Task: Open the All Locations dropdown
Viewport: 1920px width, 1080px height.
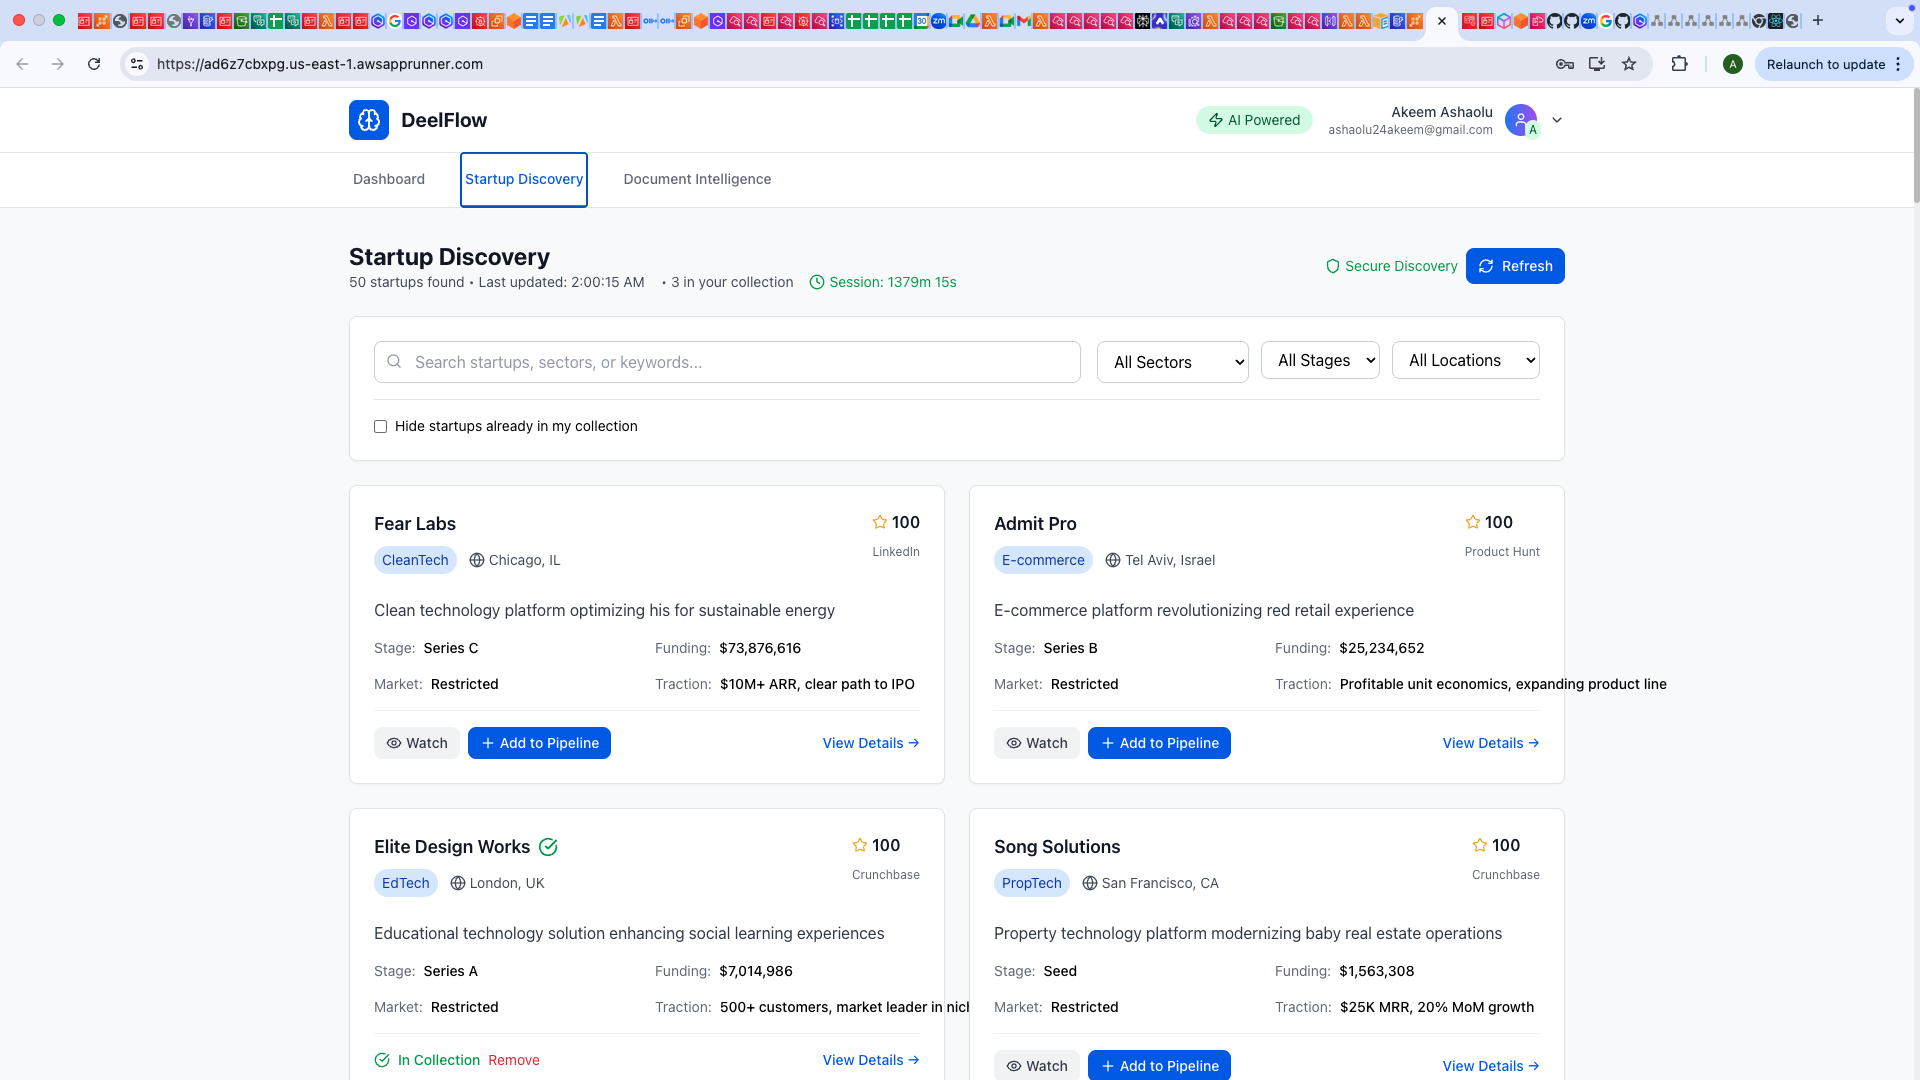Action: click(1465, 360)
